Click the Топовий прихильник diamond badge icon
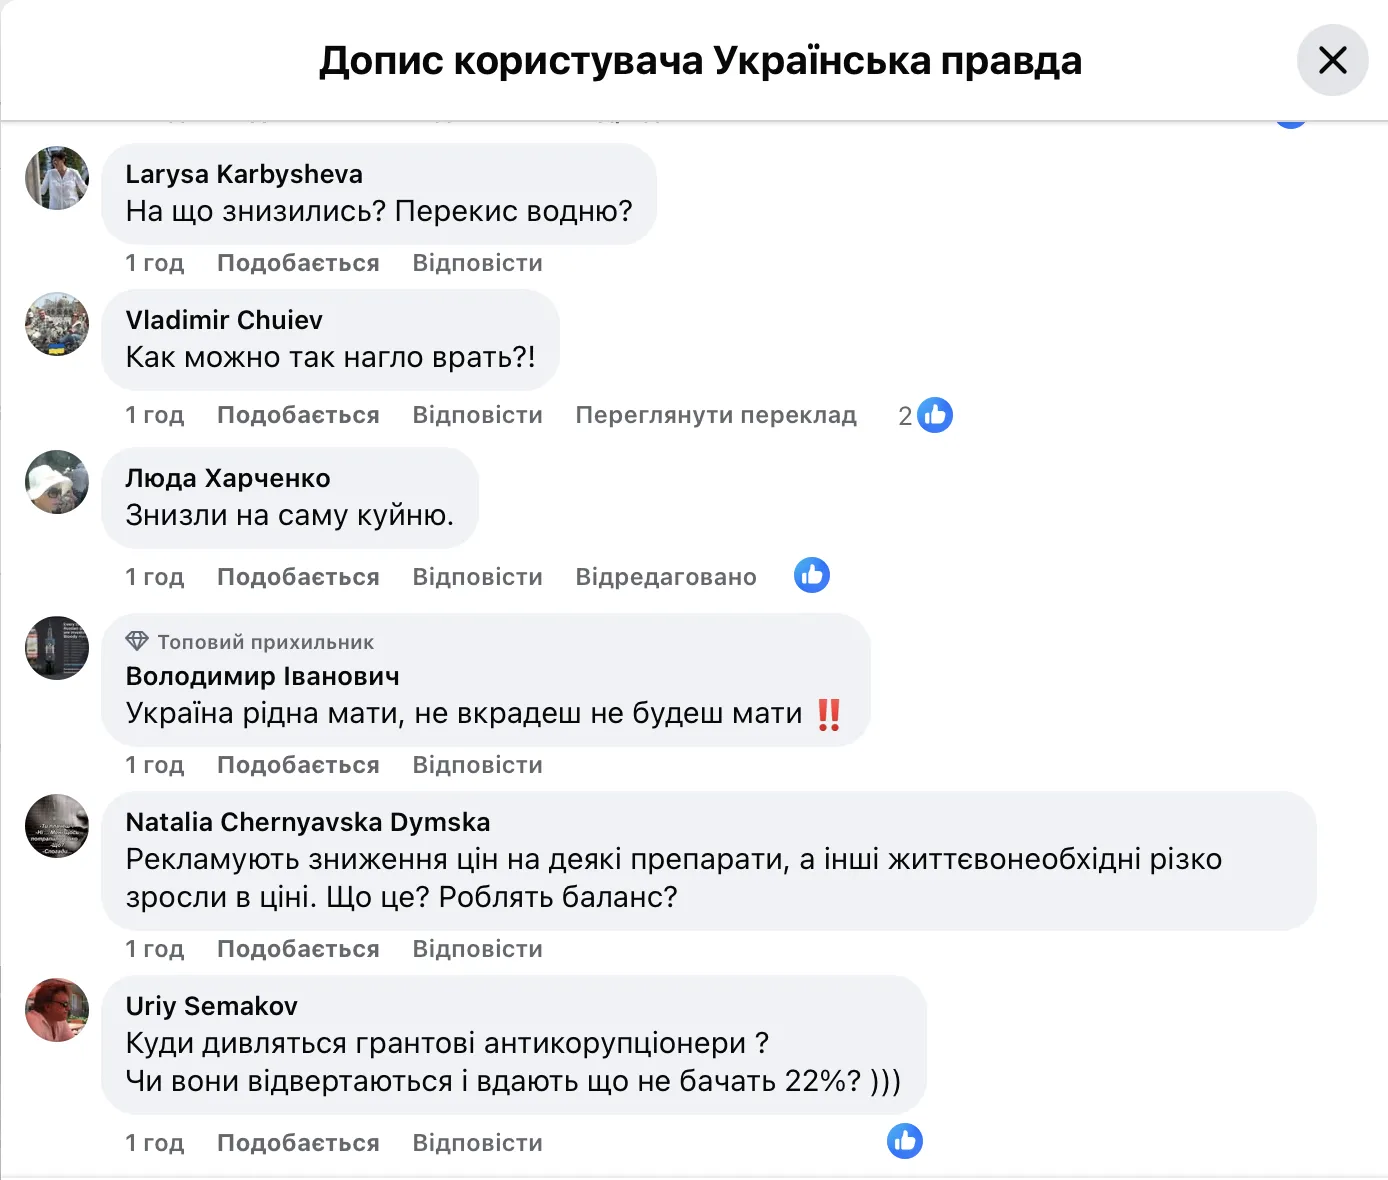The width and height of the screenshot is (1388, 1180). point(137,641)
